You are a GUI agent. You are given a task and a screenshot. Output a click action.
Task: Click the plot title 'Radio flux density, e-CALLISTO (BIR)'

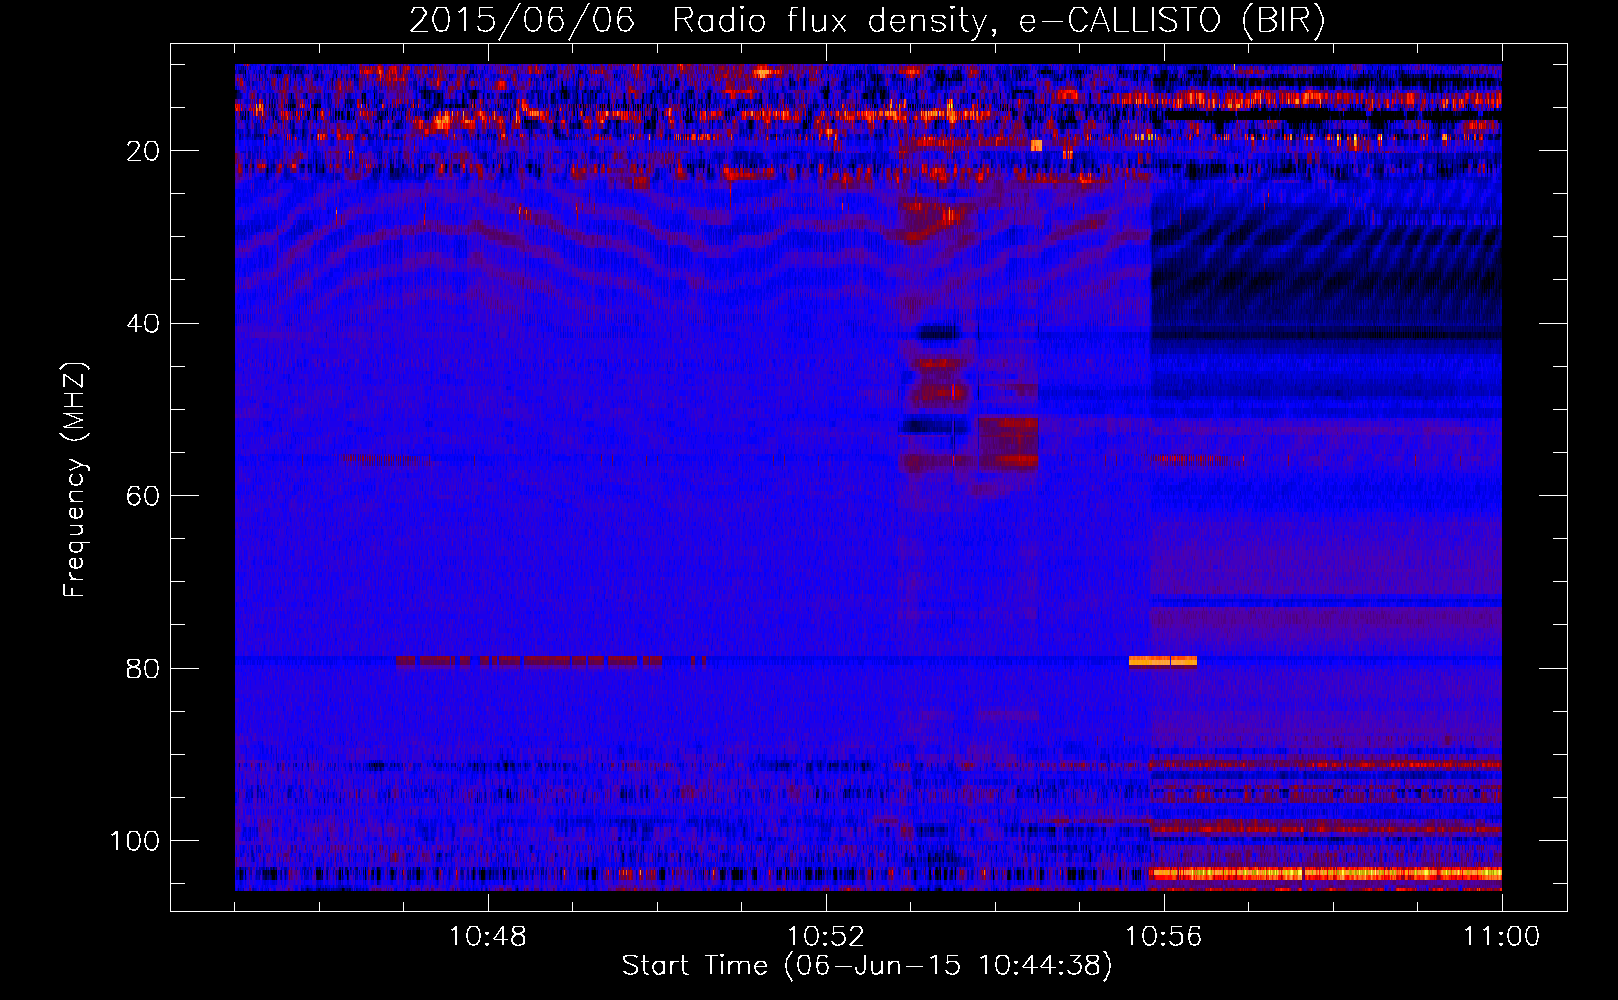click(x=998, y=20)
